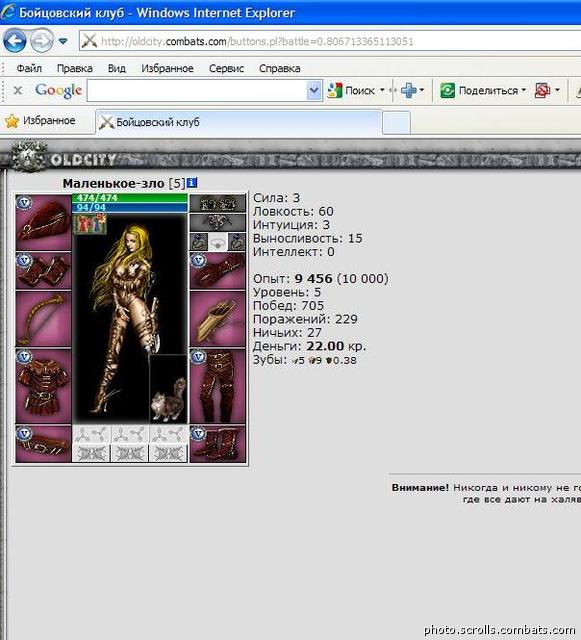Click the left ring slot
The width and height of the screenshot is (581, 640).
coord(199,242)
